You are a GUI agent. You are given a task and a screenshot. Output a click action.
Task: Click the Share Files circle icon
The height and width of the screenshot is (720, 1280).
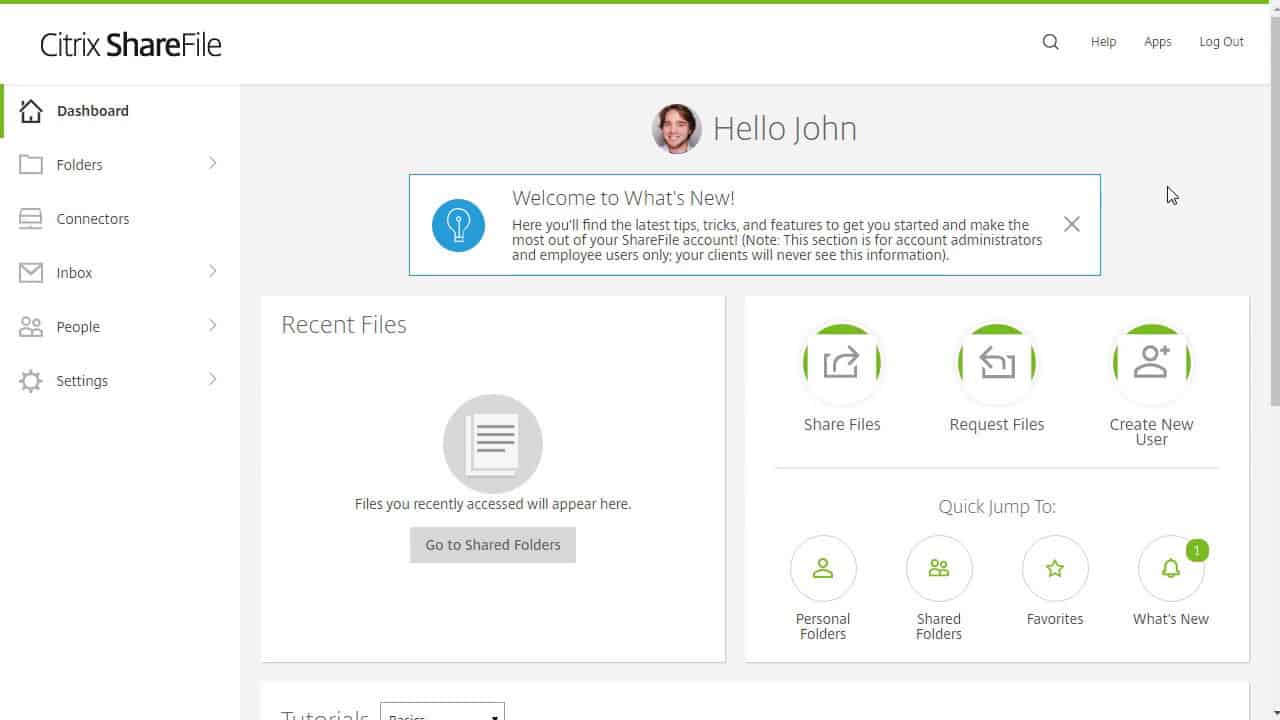(x=842, y=363)
